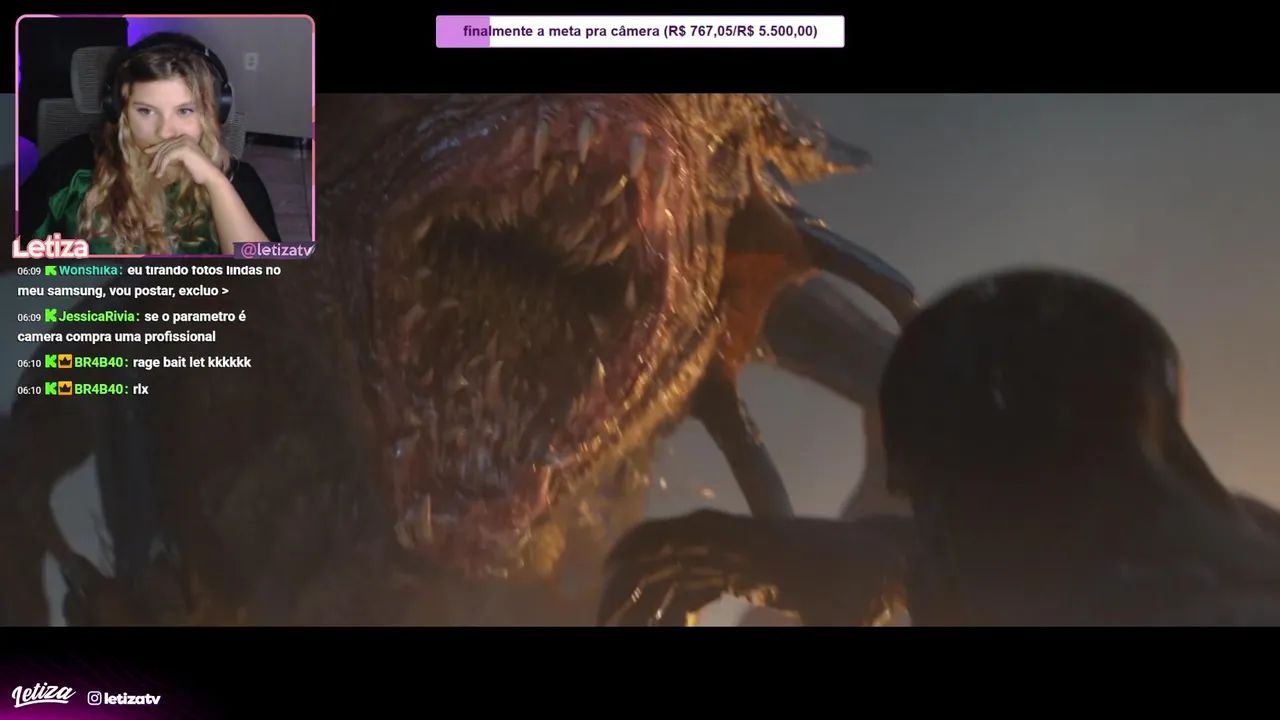Open username Wonshika in chat
Viewport: 1280px width, 720px height.
pyautogui.click(x=91, y=270)
